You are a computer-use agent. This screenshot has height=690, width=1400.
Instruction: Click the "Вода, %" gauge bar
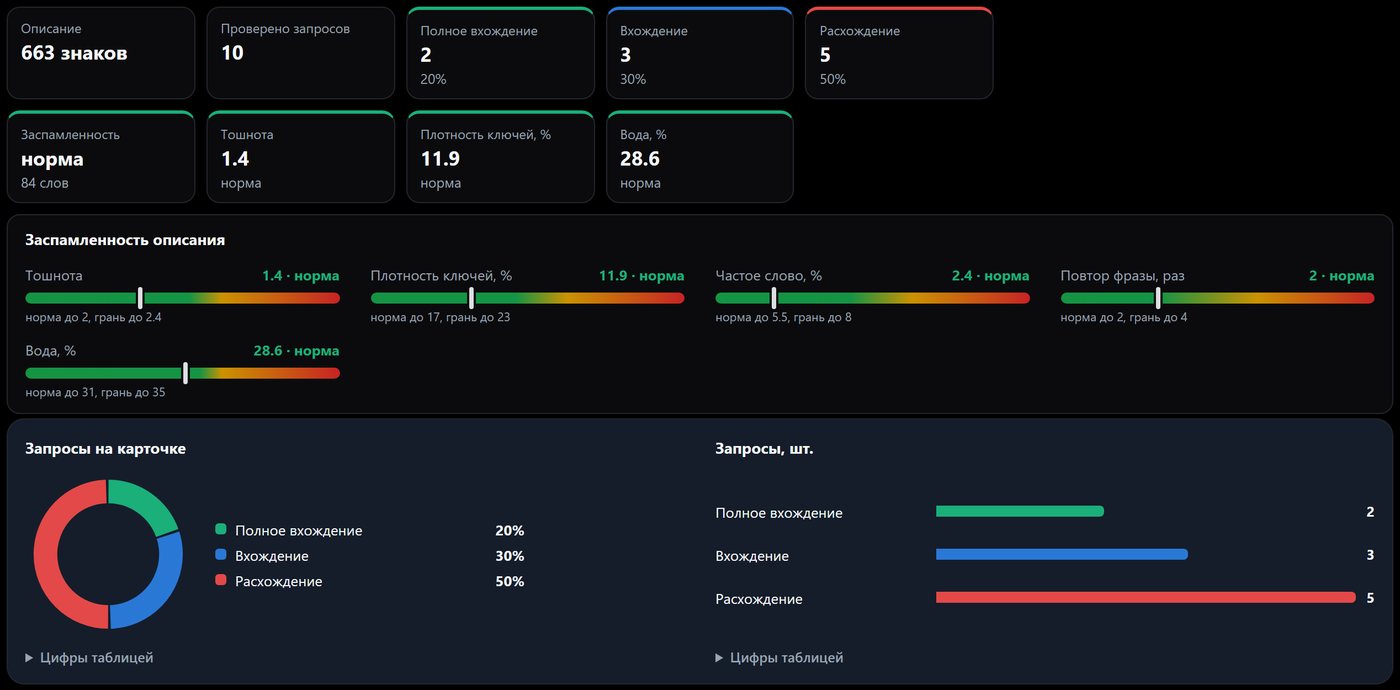[x=182, y=373]
